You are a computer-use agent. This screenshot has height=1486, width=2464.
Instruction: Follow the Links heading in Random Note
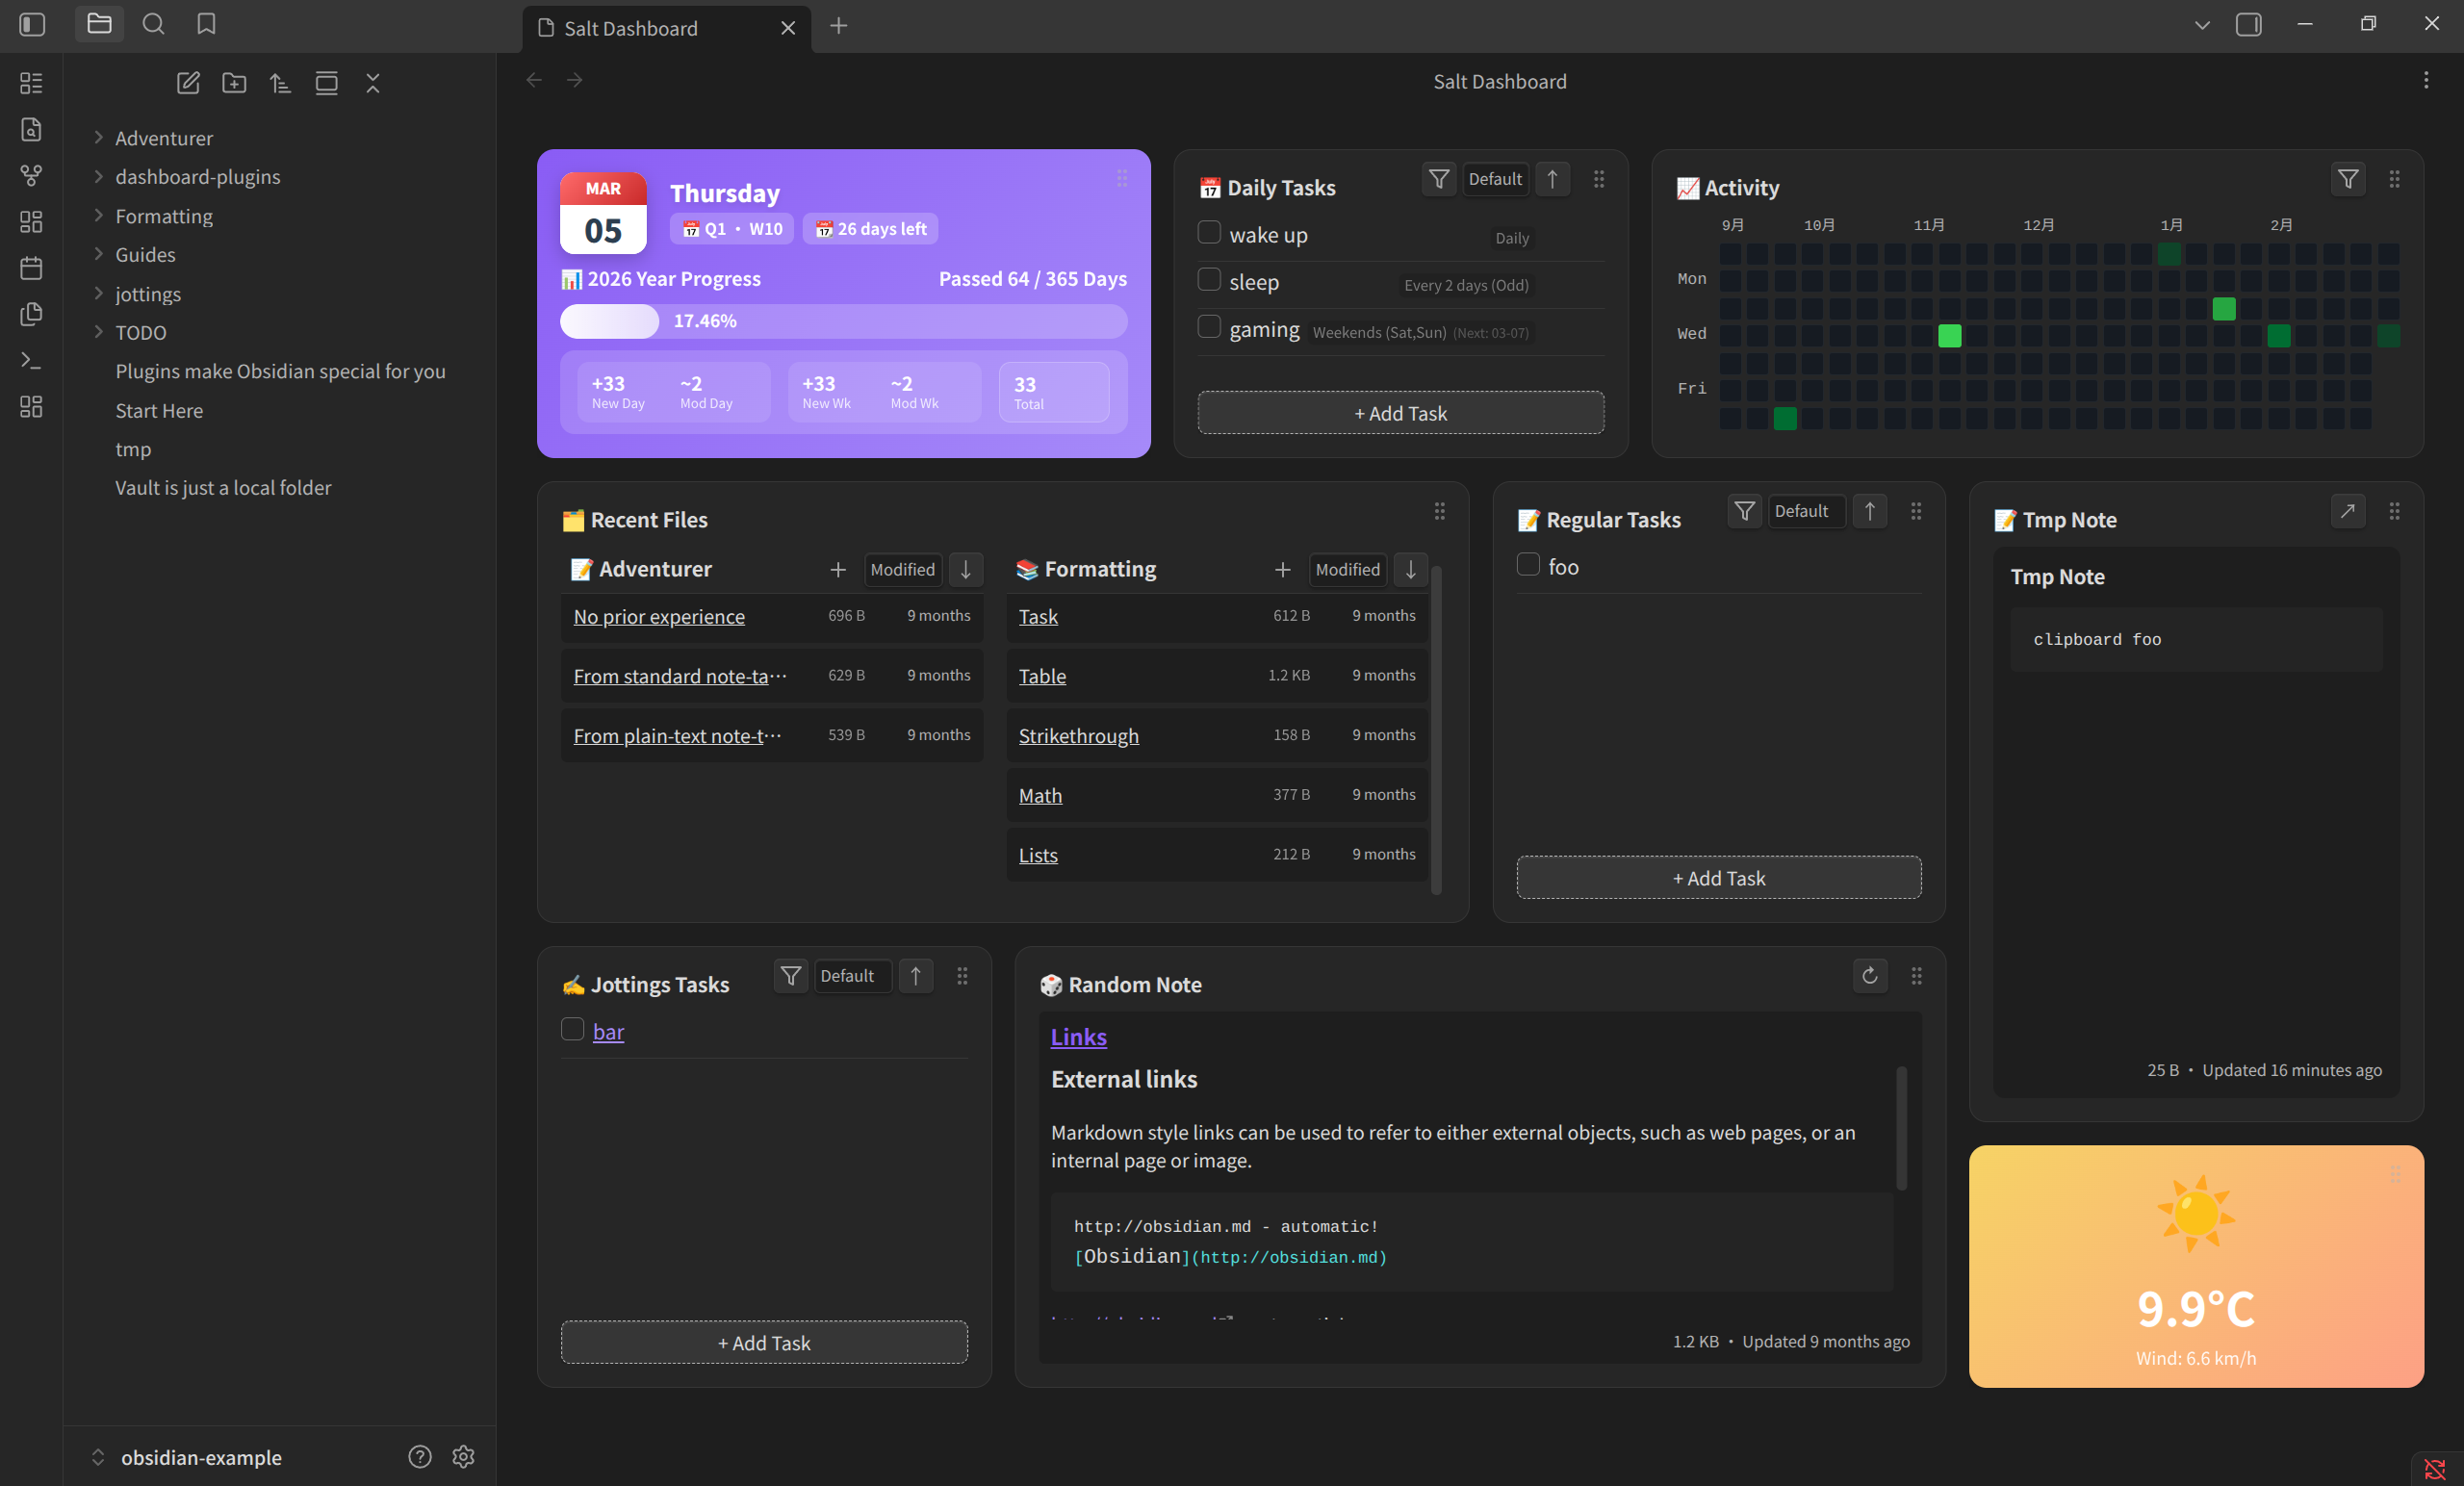coord(1078,1037)
